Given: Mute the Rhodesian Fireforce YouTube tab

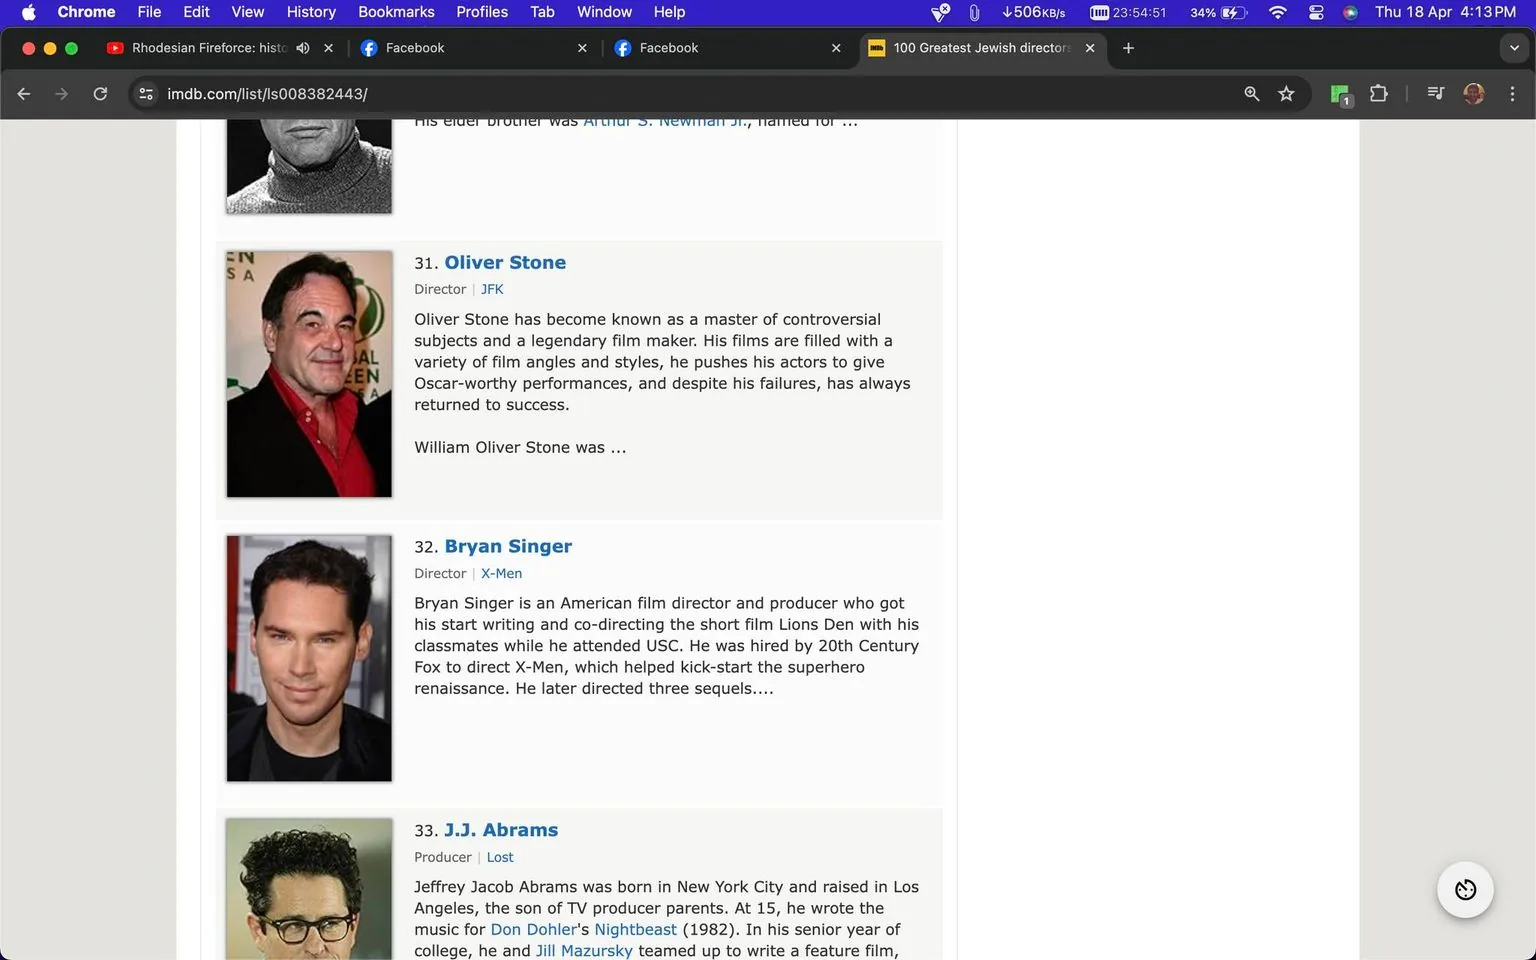Looking at the screenshot, I should pos(303,47).
